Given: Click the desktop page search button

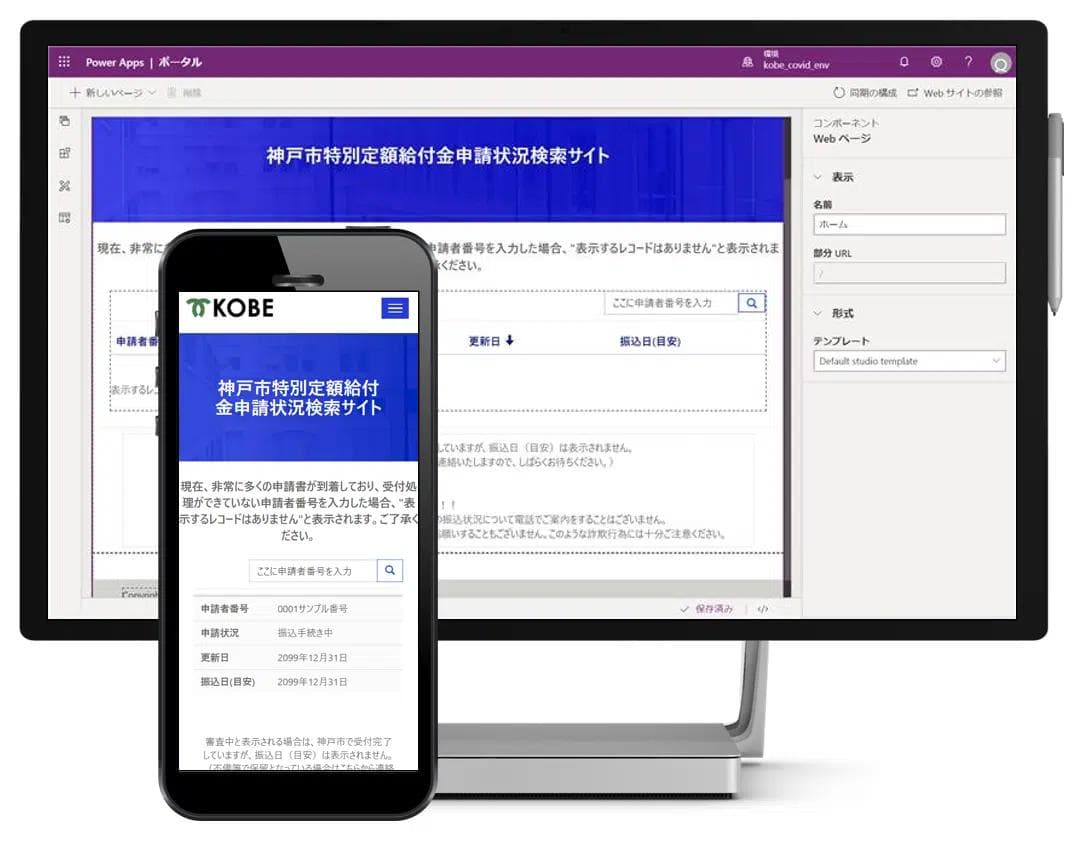Looking at the screenshot, I should coord(751,302).
